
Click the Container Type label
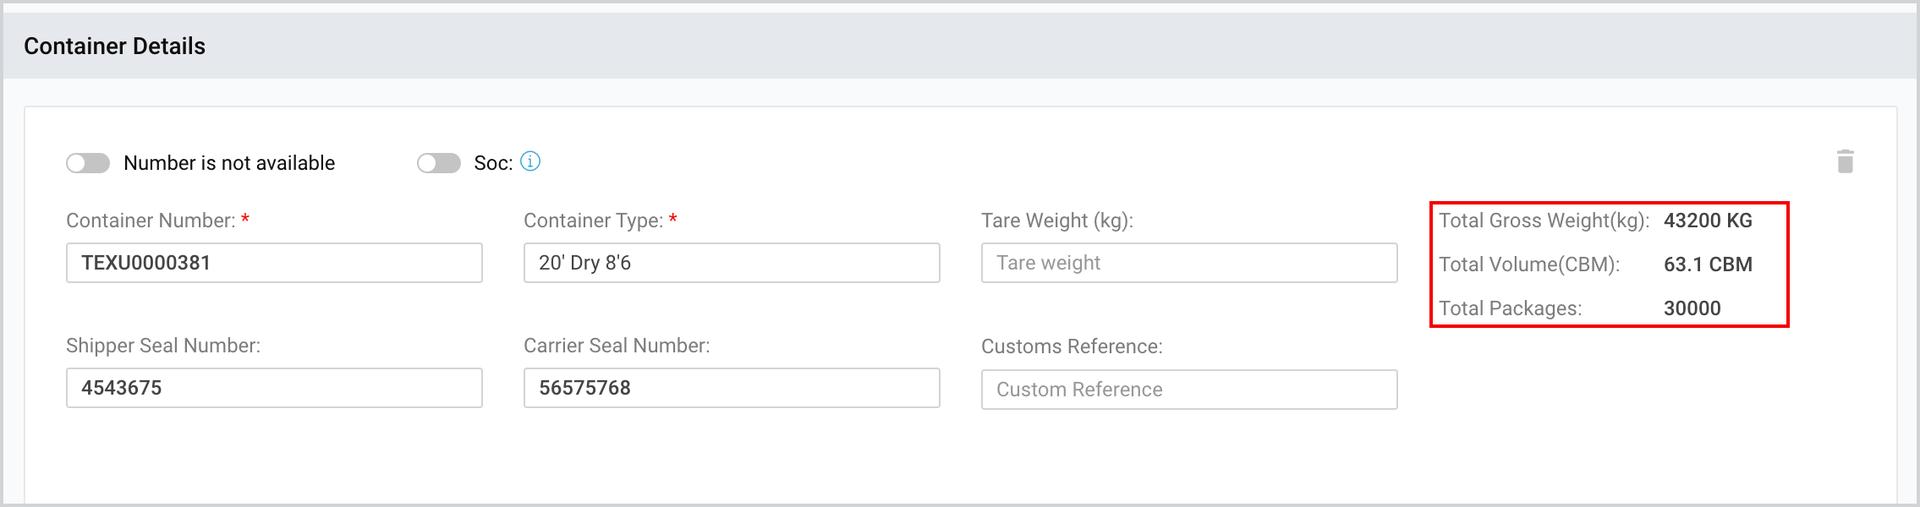[593, 221]
